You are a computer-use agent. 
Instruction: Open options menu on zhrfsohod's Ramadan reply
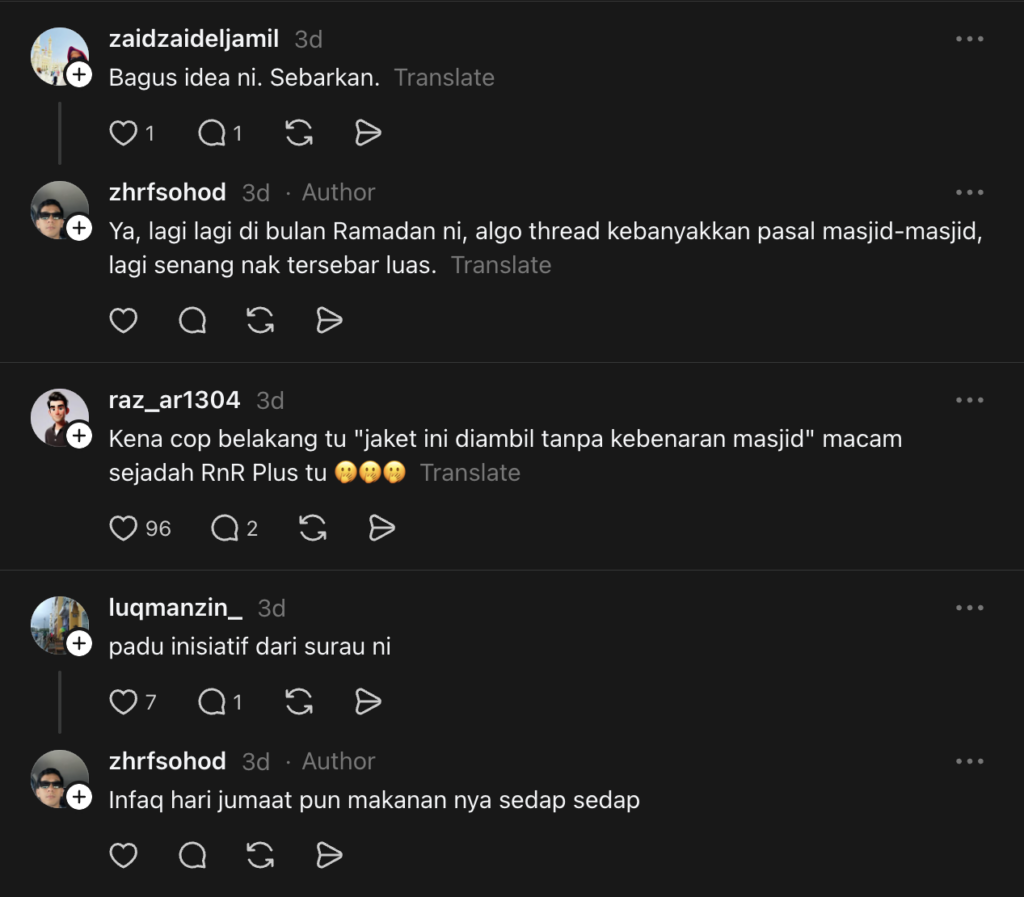969,191
